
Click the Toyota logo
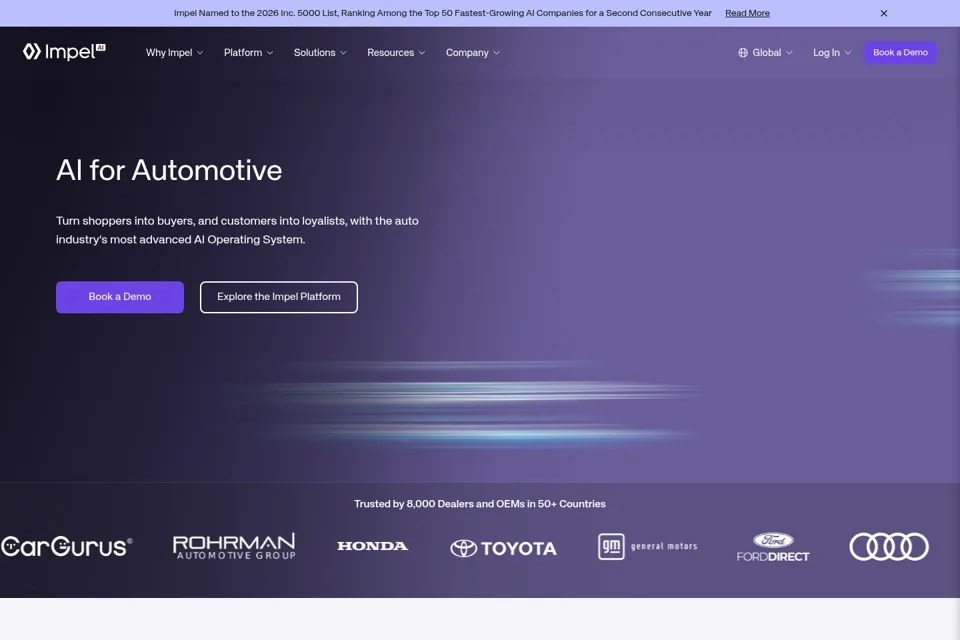click(503, 548)
